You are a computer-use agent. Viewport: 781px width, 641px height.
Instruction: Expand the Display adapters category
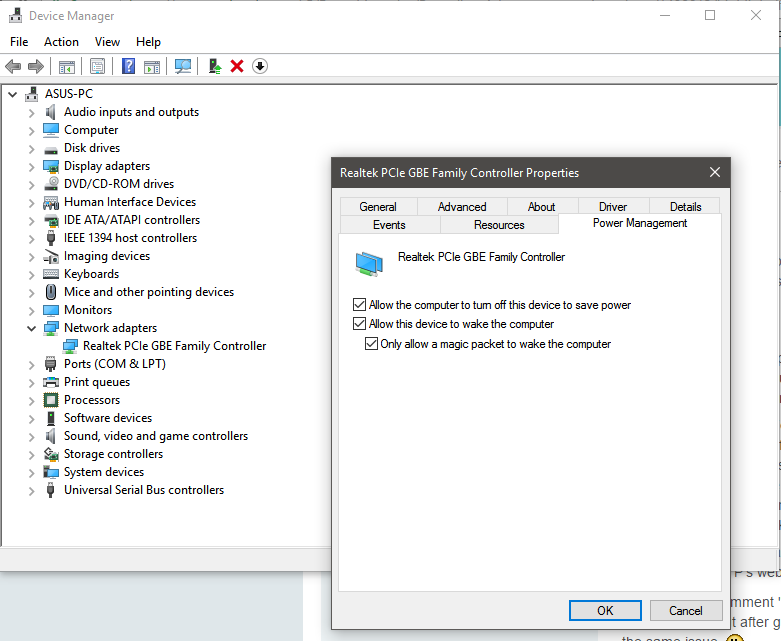click(x=31, y=167)
